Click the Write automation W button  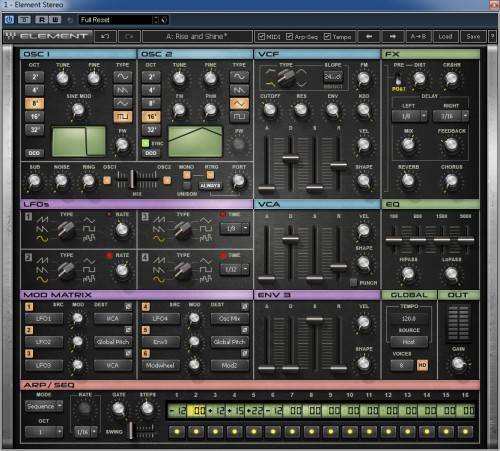point(55,20)
